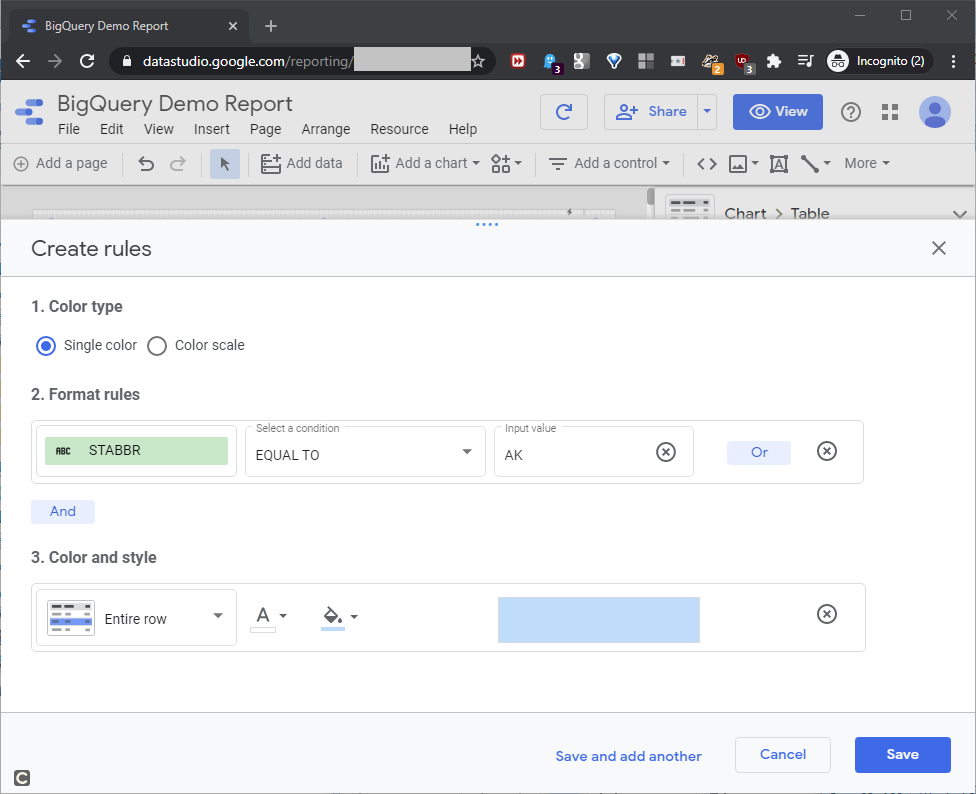
Task: Select Single color radio option
Action: 46,345
